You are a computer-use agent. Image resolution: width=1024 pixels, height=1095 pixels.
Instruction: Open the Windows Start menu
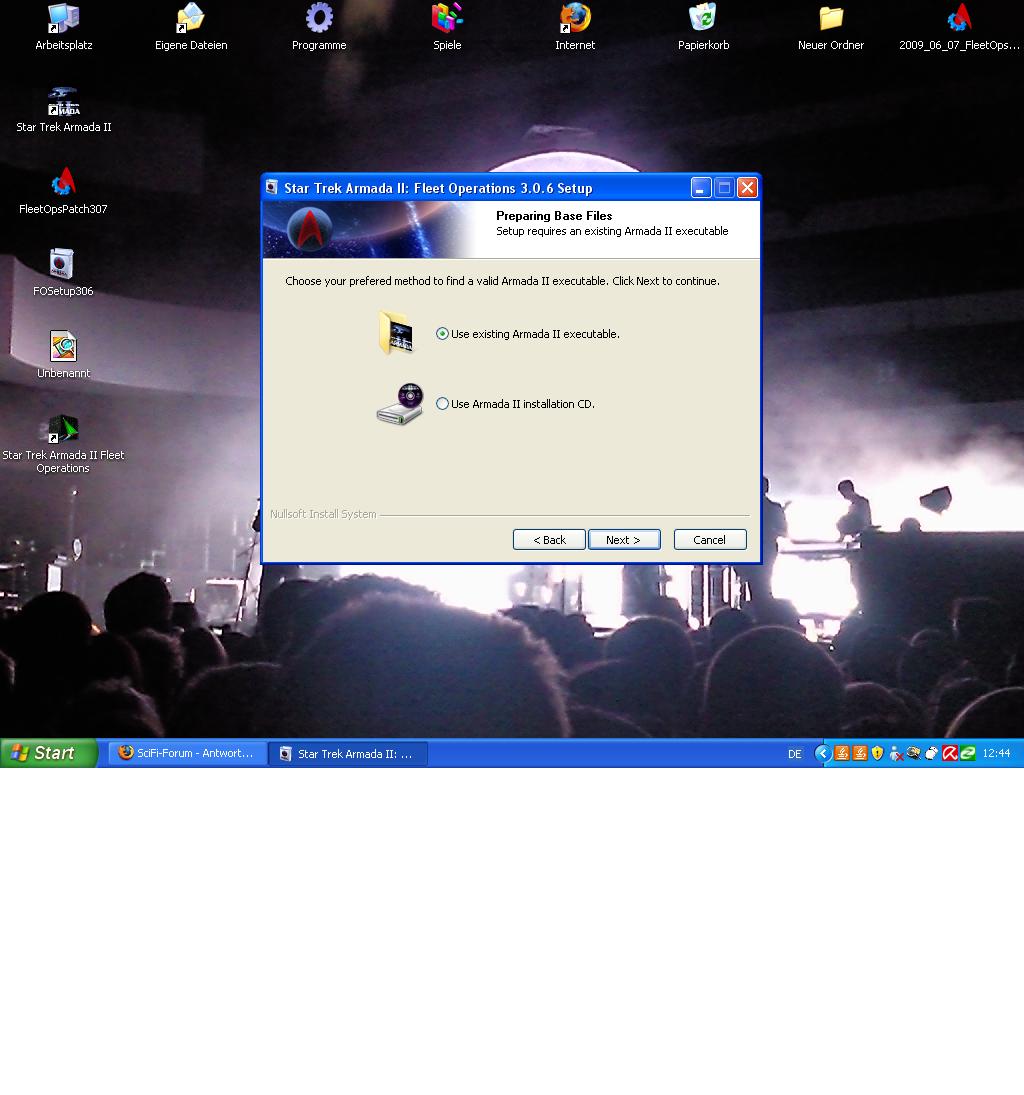(x=48, y=753)
